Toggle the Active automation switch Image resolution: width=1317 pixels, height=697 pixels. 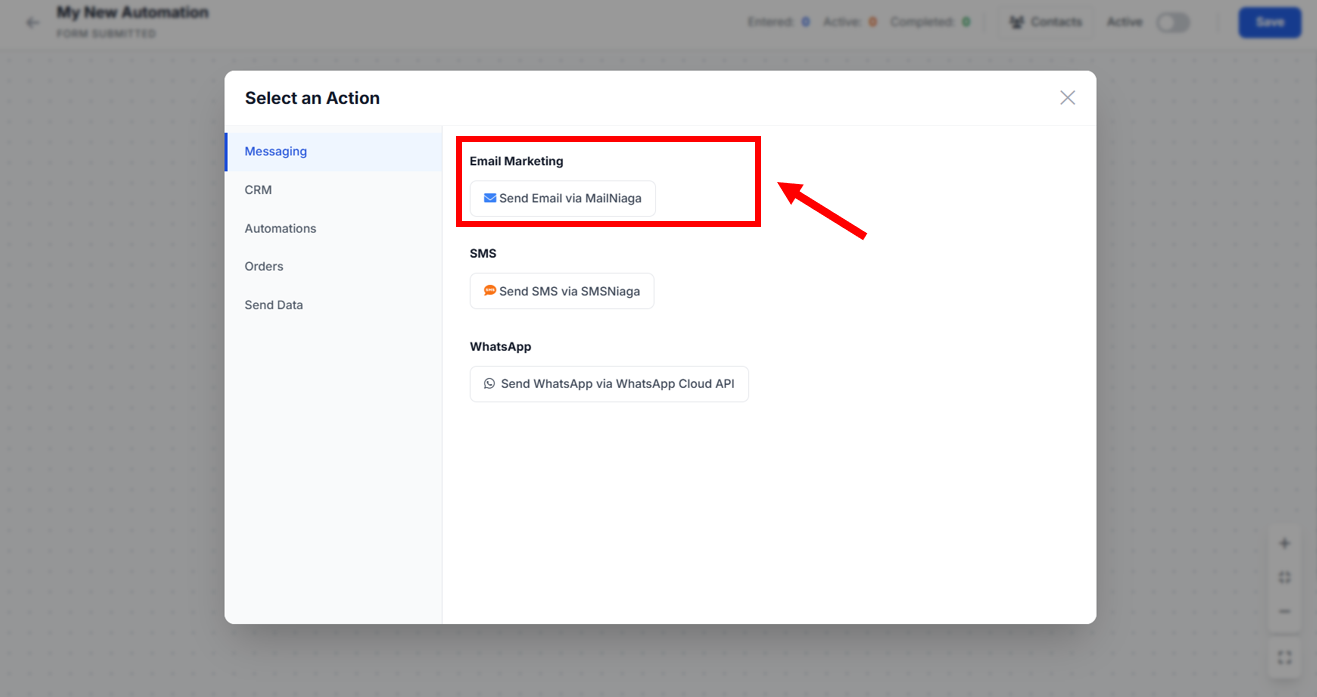point(1172,22)
